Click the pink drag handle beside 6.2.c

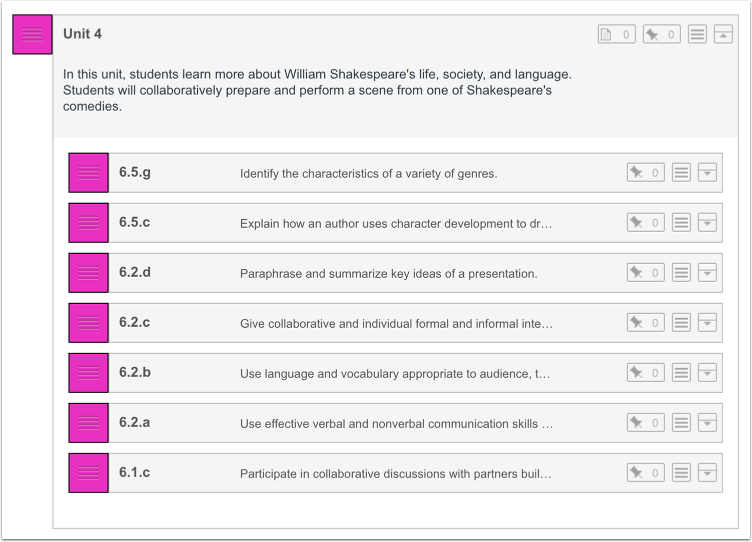[88, 323]
